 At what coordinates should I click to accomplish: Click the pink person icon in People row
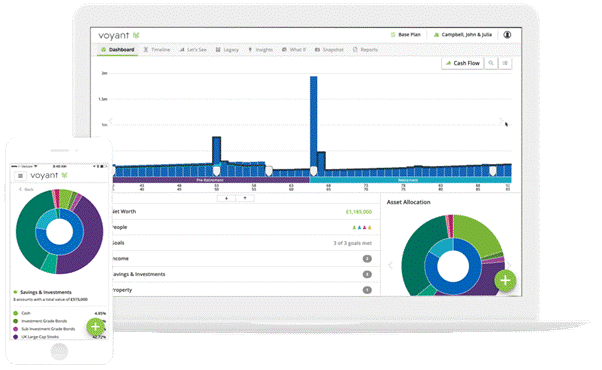coord(365,228)
